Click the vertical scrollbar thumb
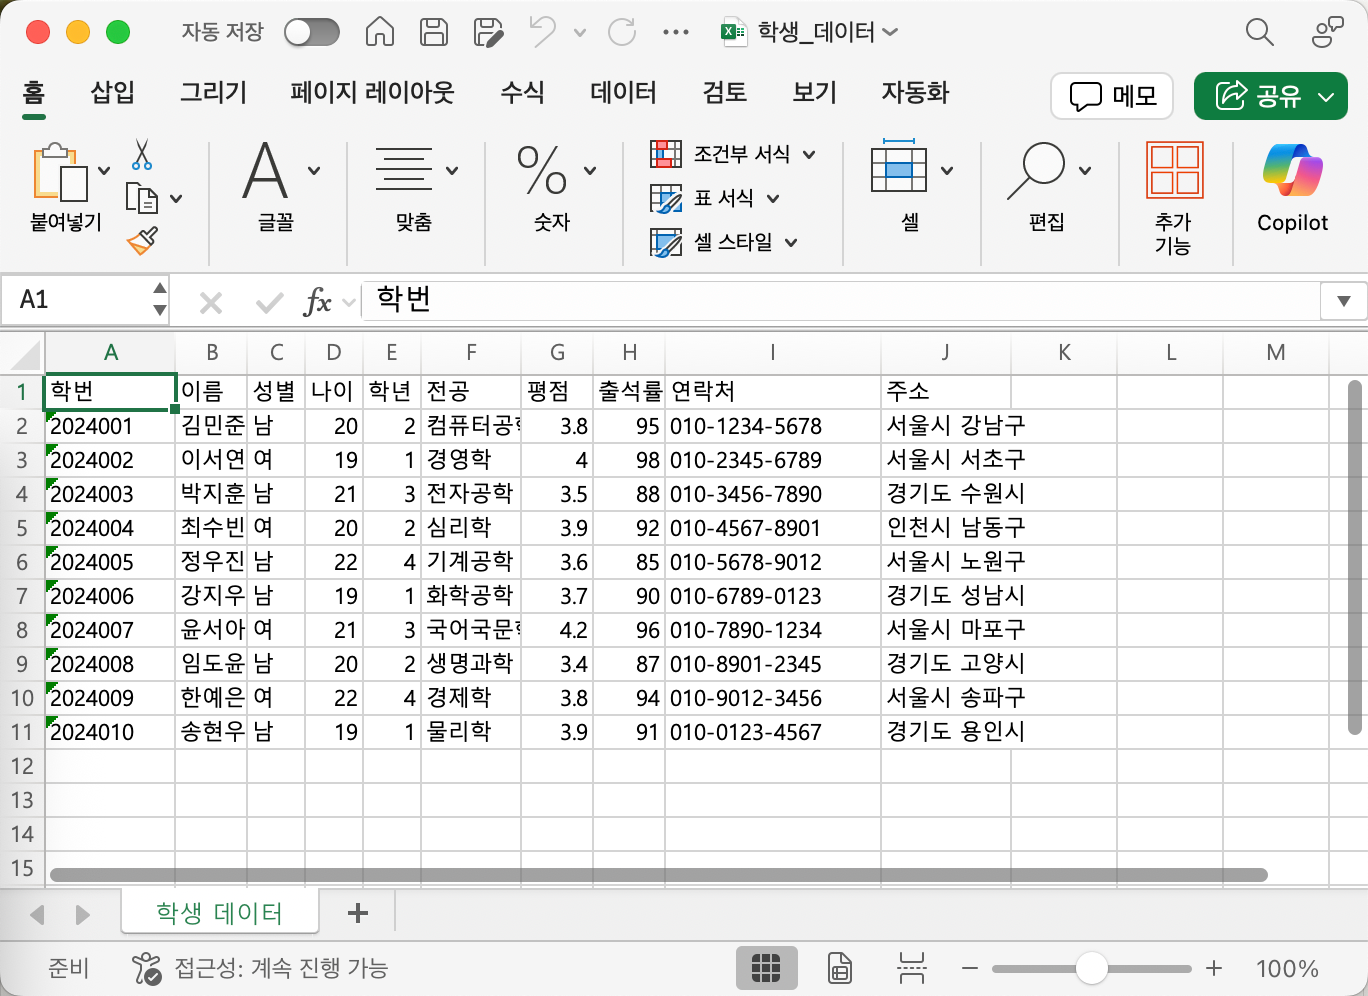The height and width of the screenshot is (996, 1368). pos(1355,558)
